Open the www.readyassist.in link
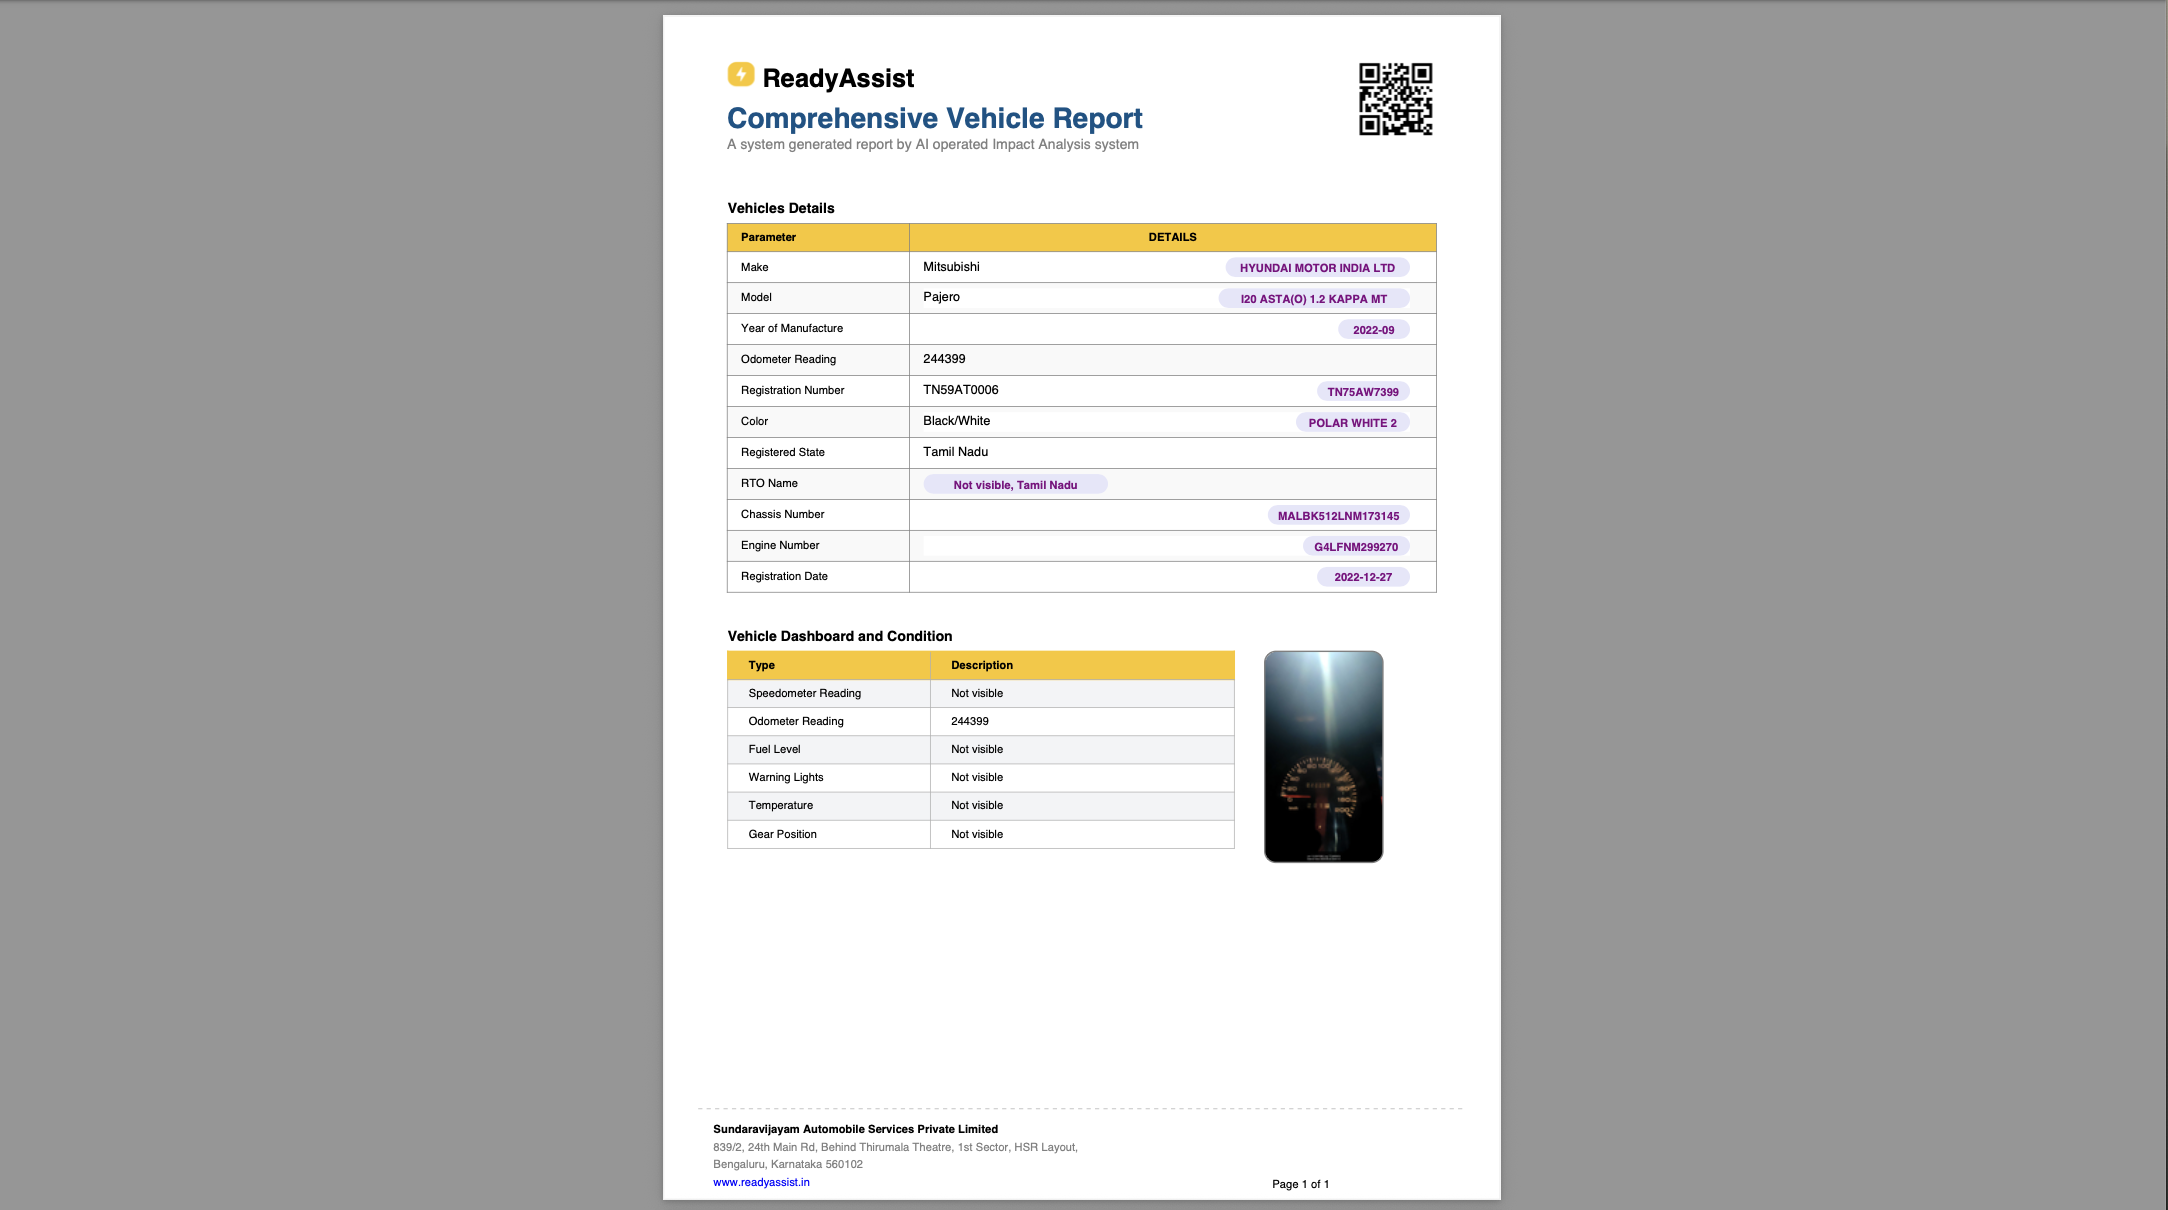Viewport: 2168px width, 1210px height. click(x=761, y=1182)
